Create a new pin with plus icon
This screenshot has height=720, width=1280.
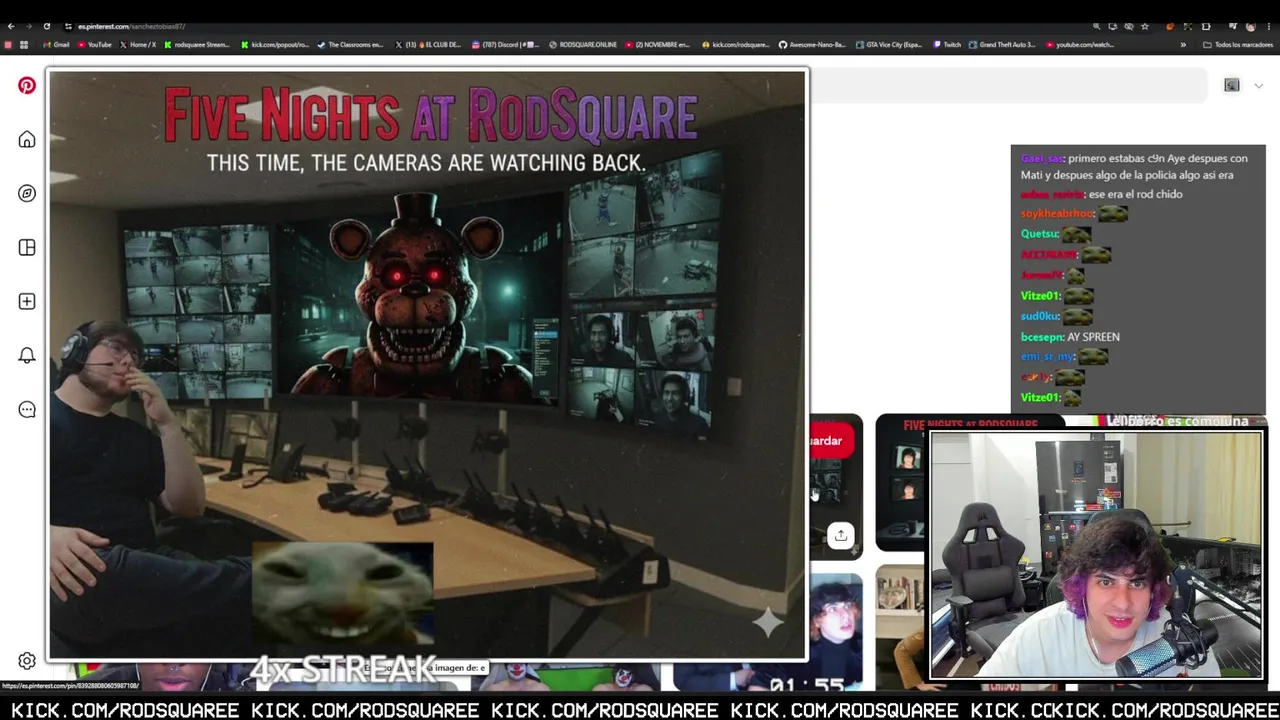[27, 301]
